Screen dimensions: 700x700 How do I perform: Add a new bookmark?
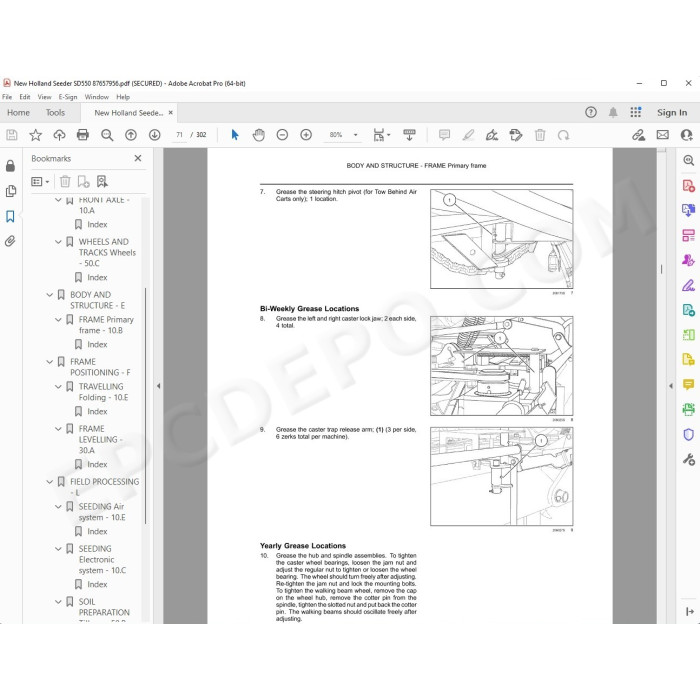83,181
